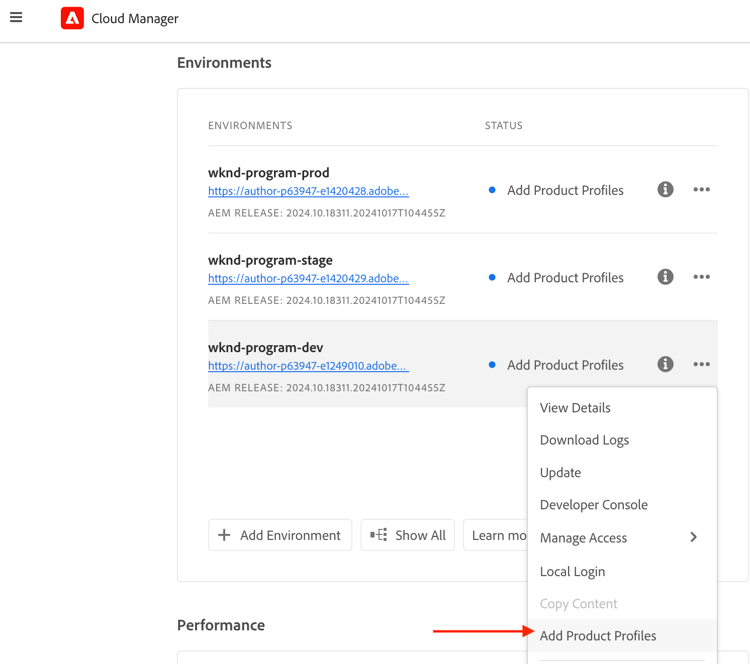Open the wknd-program-dev author URL
Viewport: 750px width, 664px height.
308,366
